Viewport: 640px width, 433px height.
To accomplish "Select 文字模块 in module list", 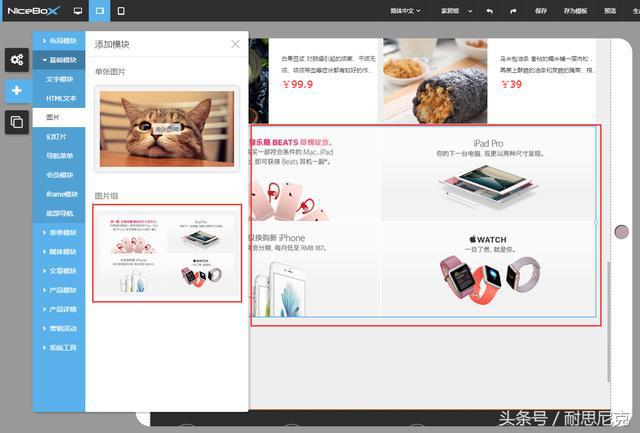I will point(61,79).
